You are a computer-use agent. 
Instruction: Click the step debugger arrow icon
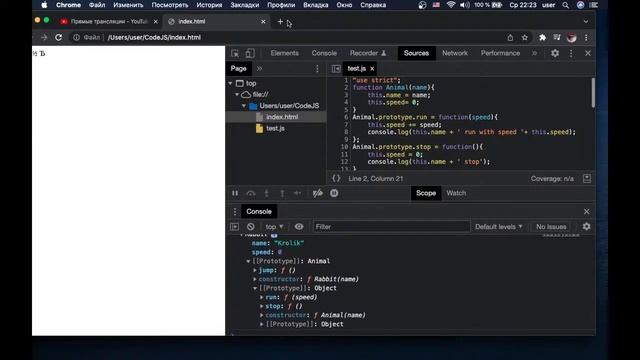click(298, 193)
